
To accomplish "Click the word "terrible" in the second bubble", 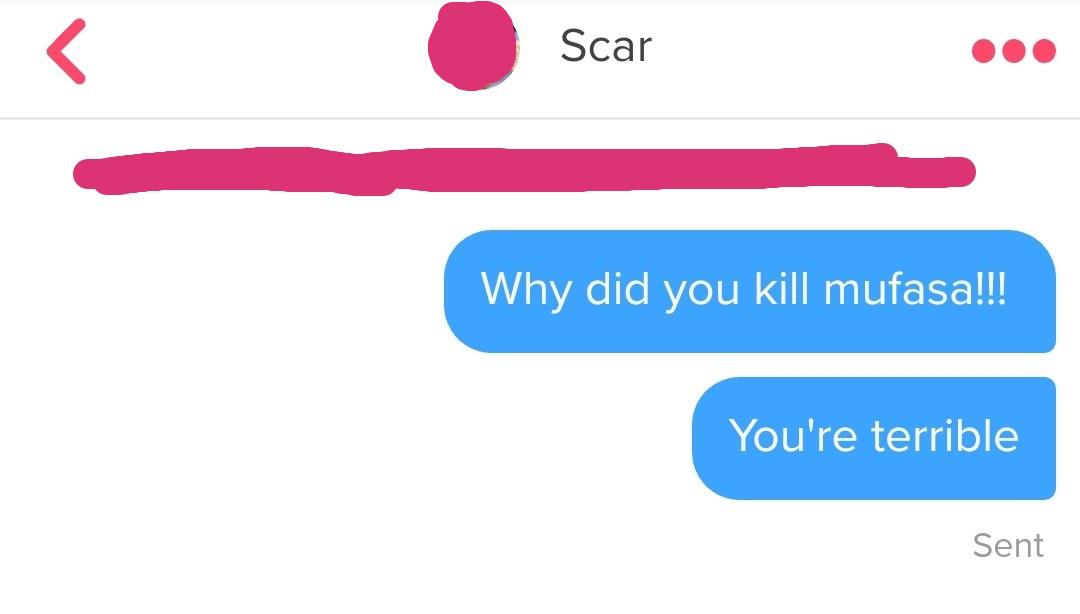I will (x=944, y=436).
